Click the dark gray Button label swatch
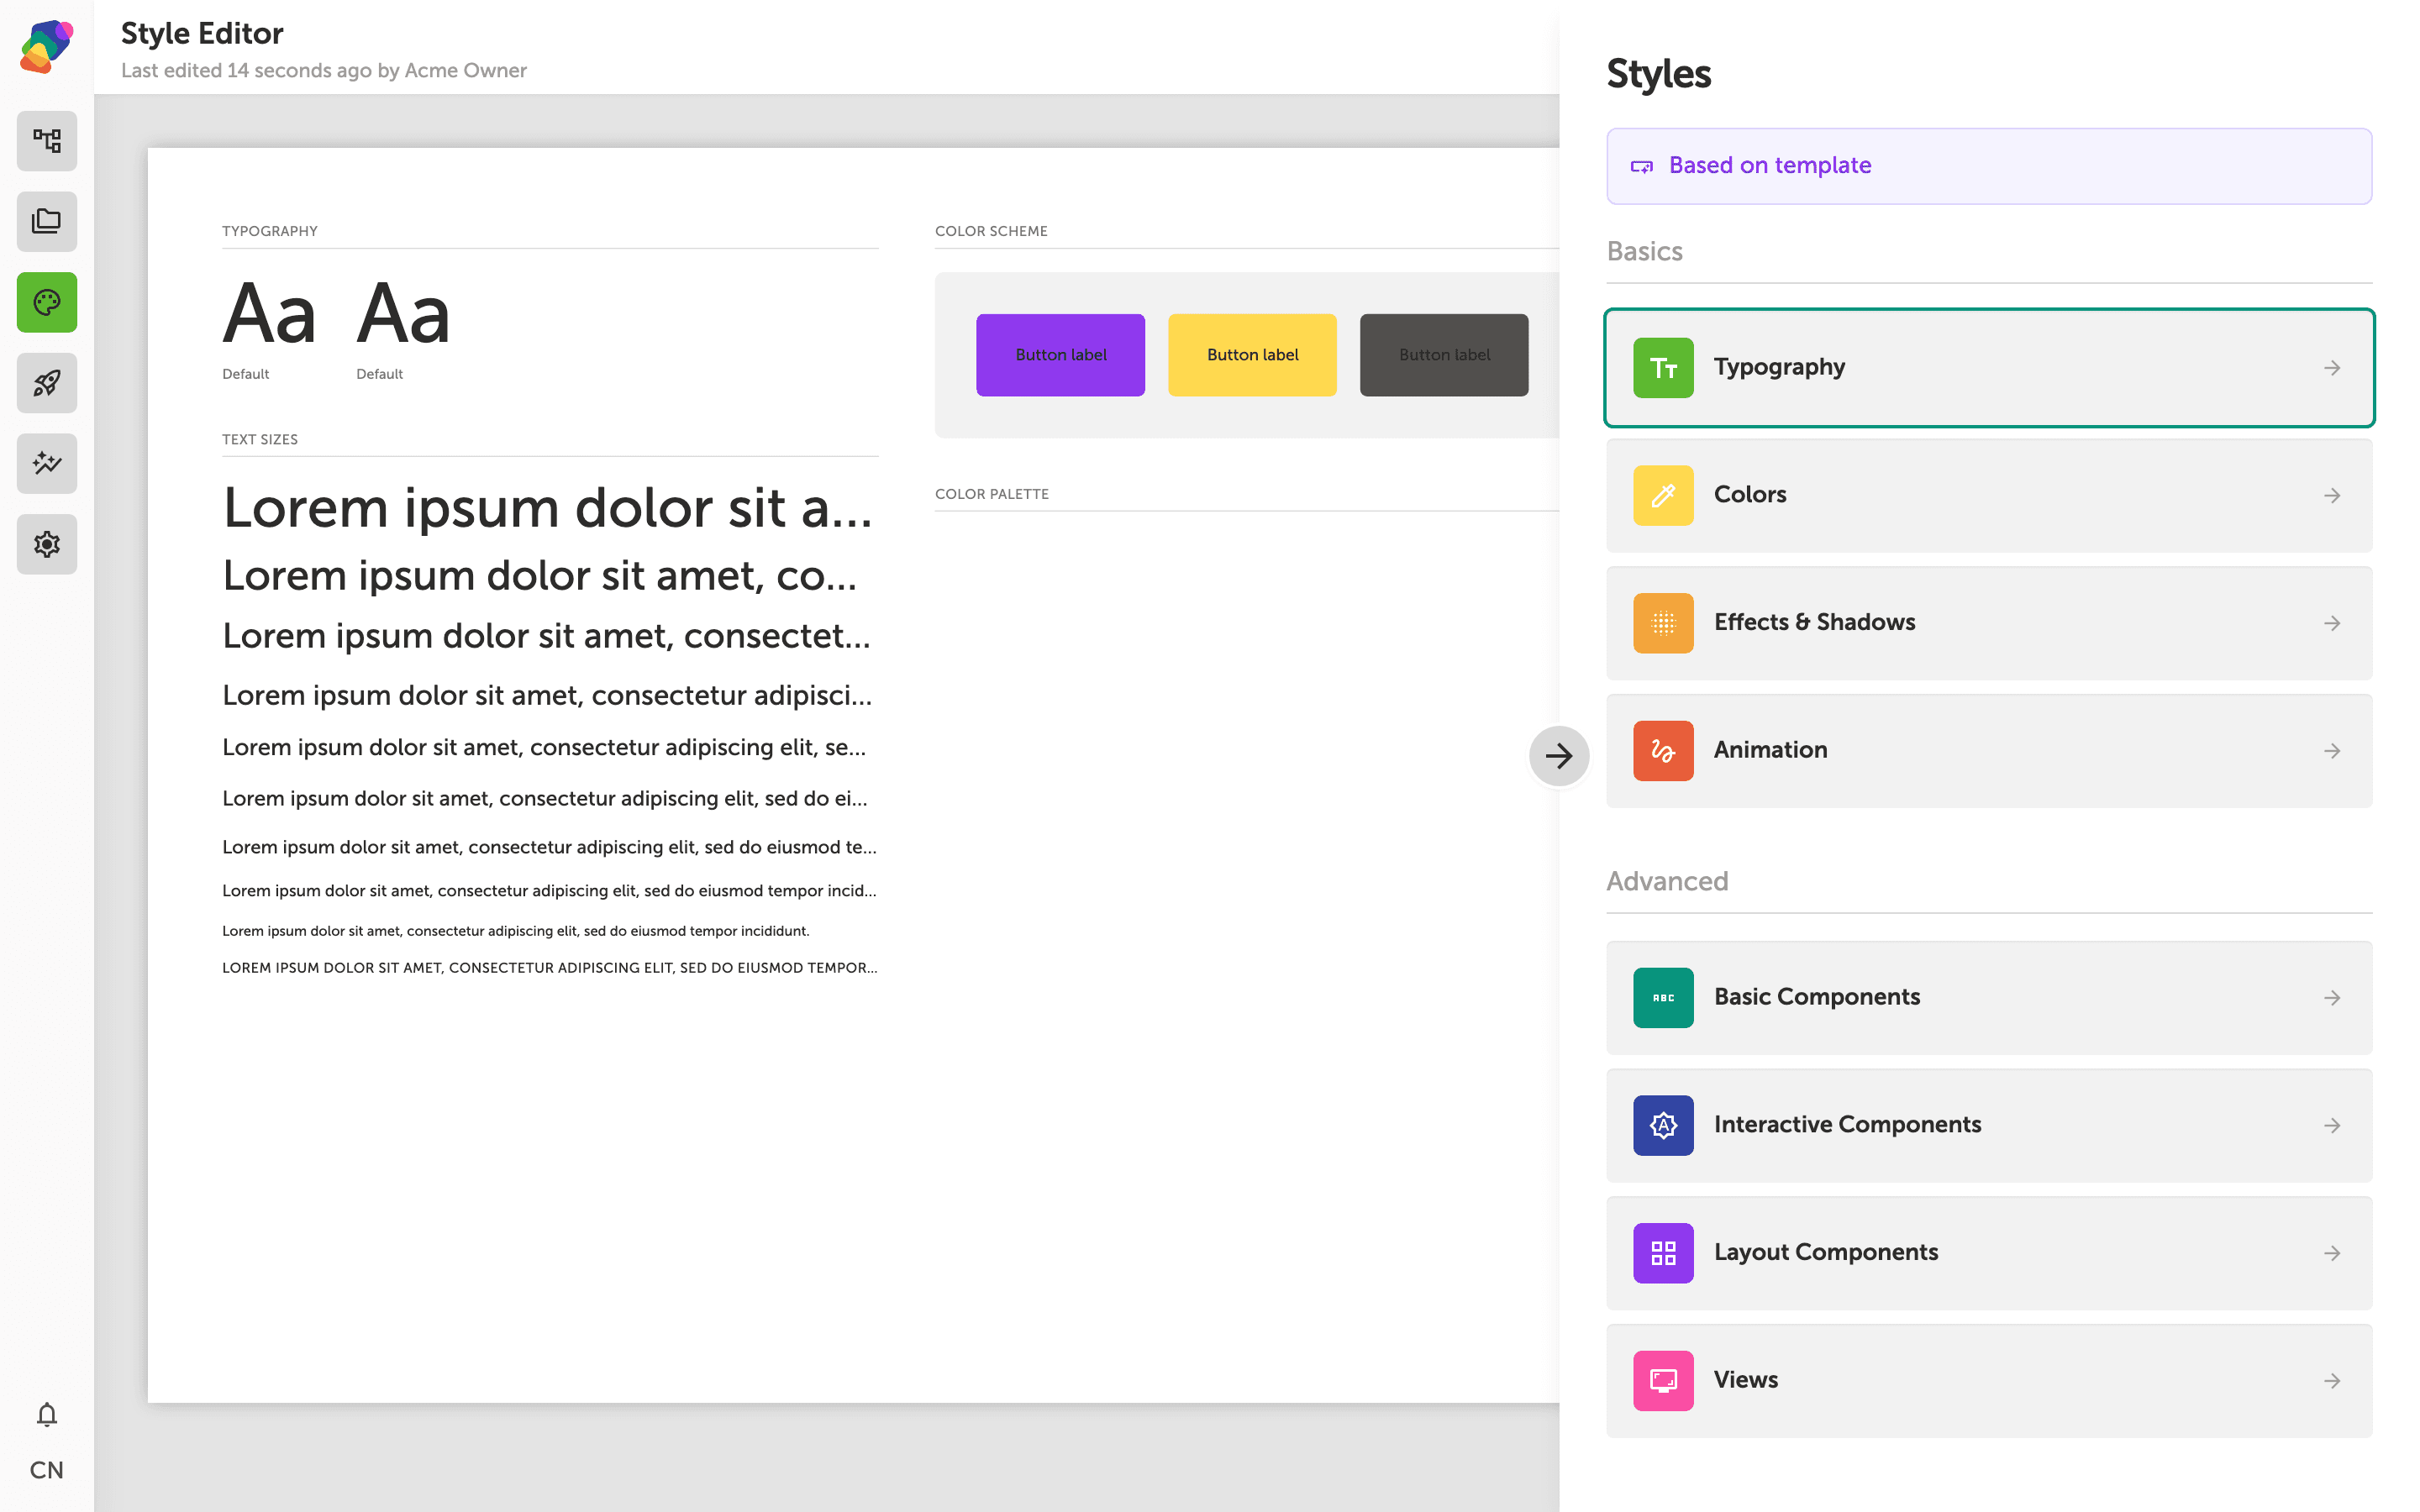 1444,355
